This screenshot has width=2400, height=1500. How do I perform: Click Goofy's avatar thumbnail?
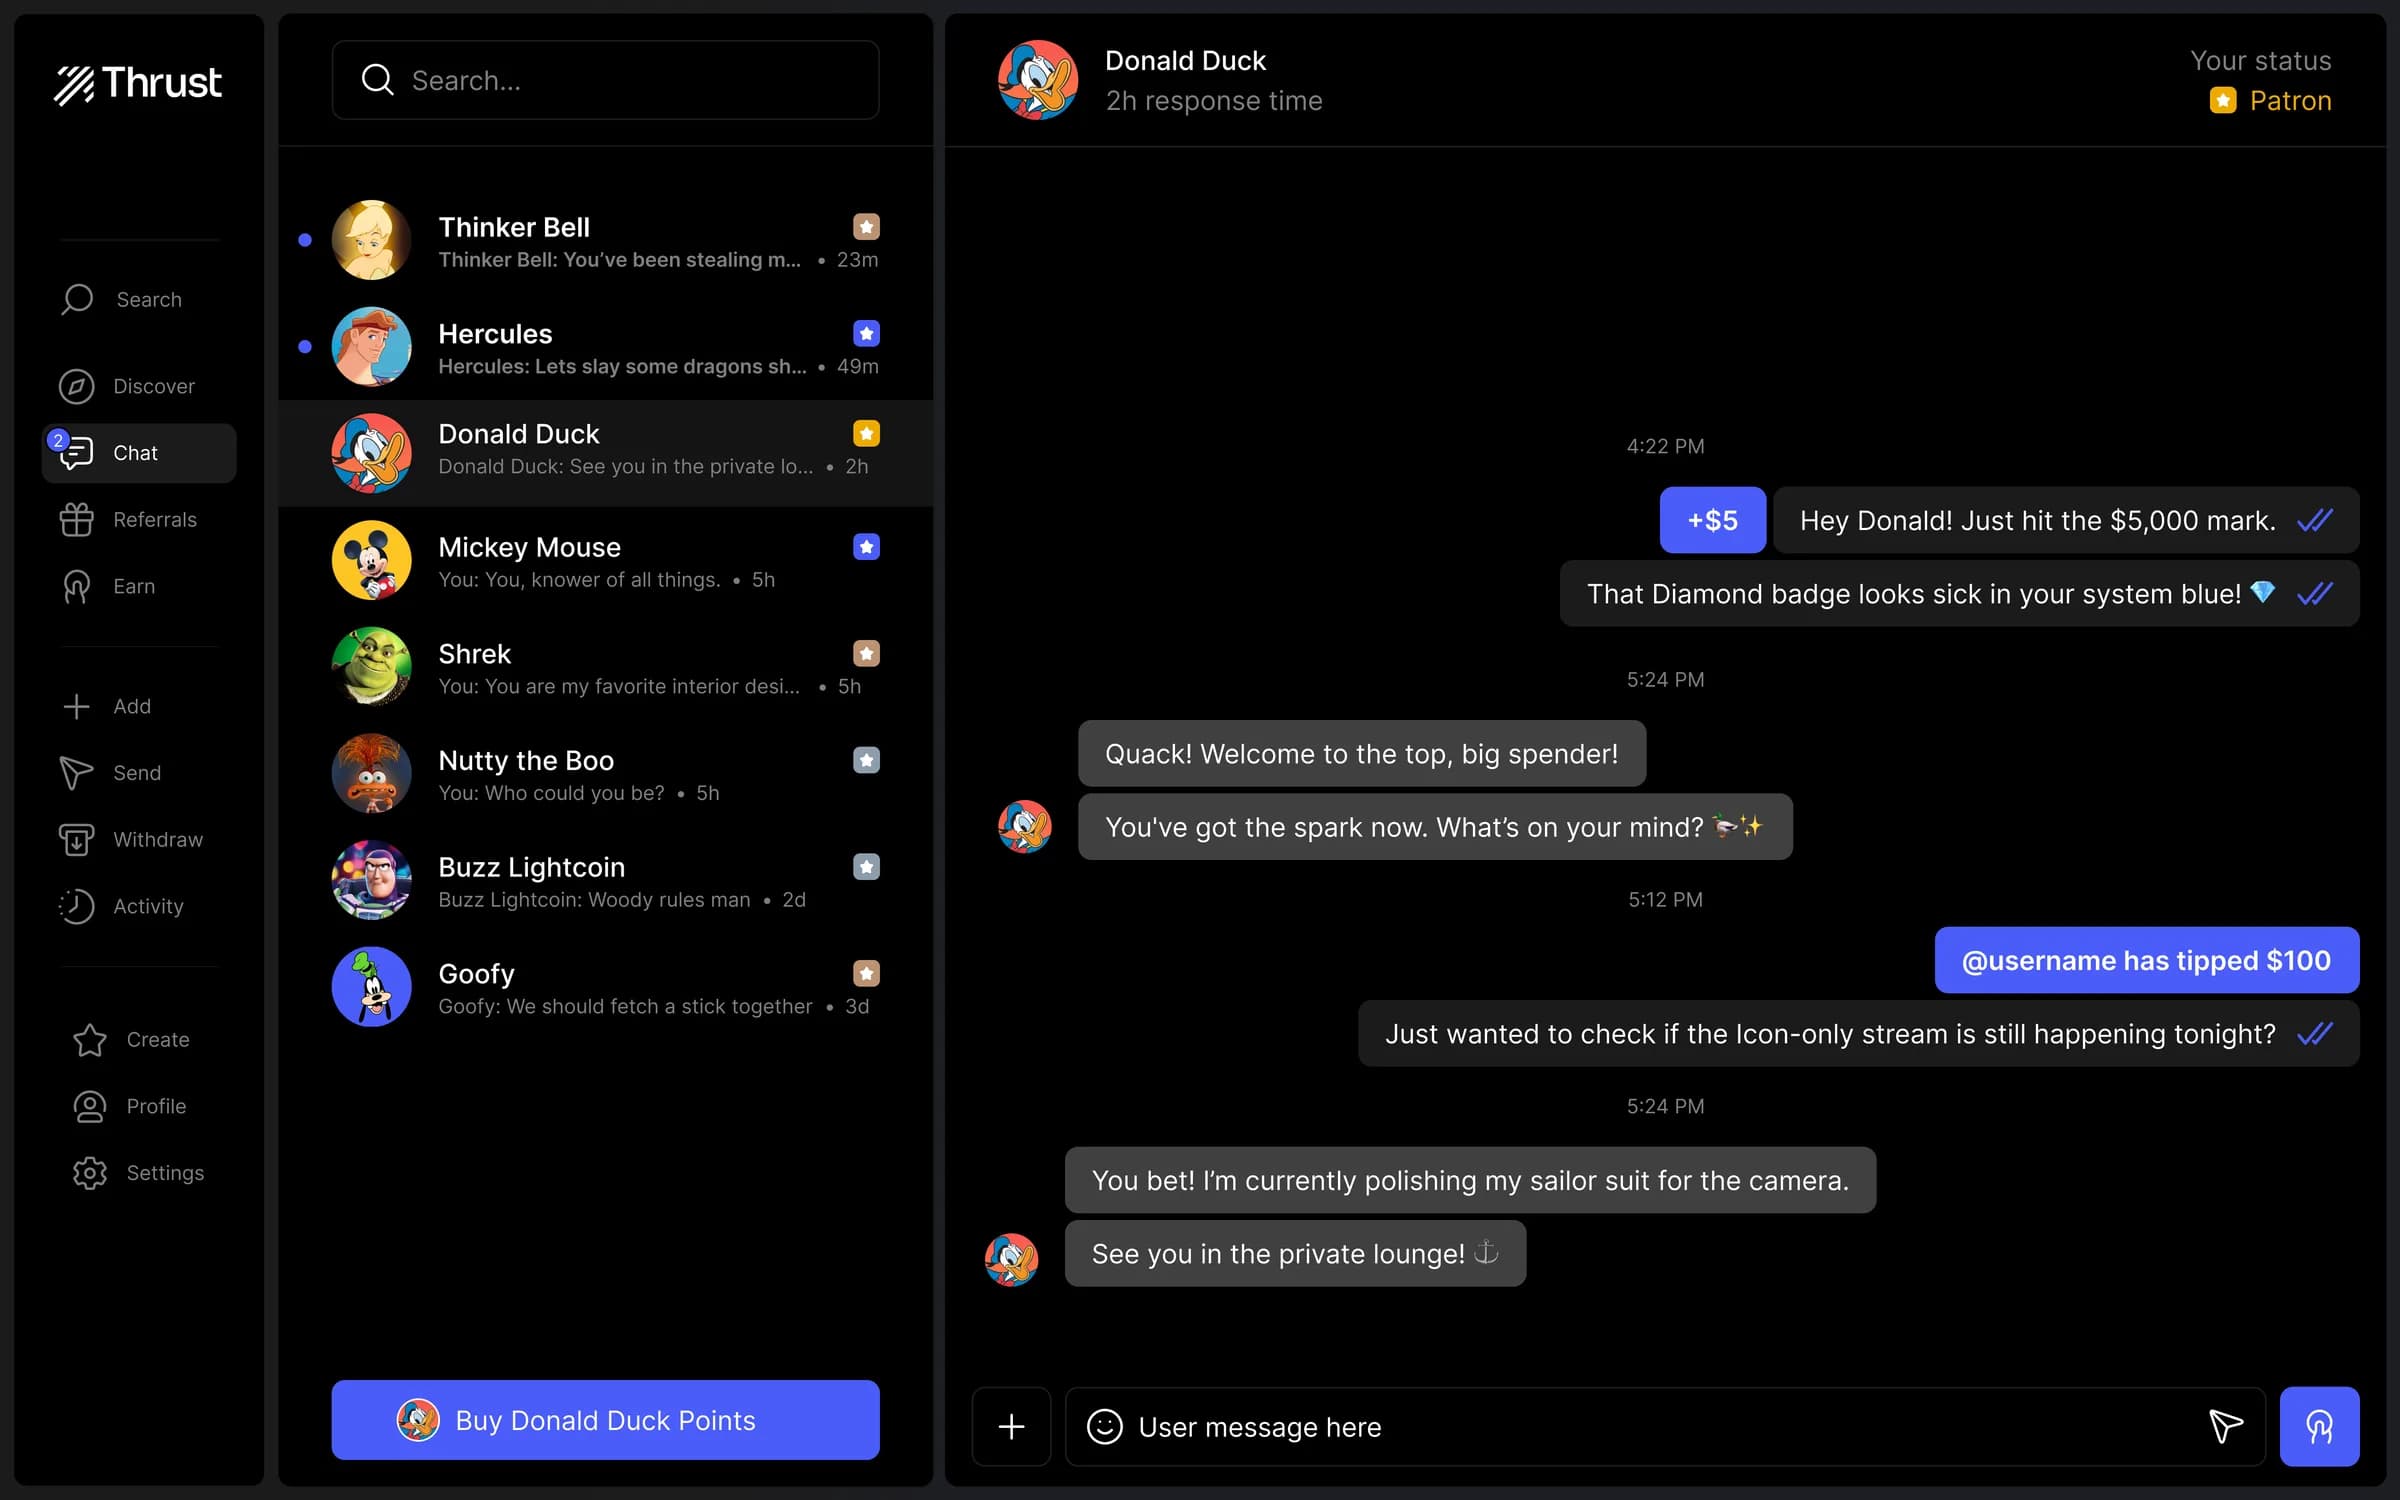371,987
